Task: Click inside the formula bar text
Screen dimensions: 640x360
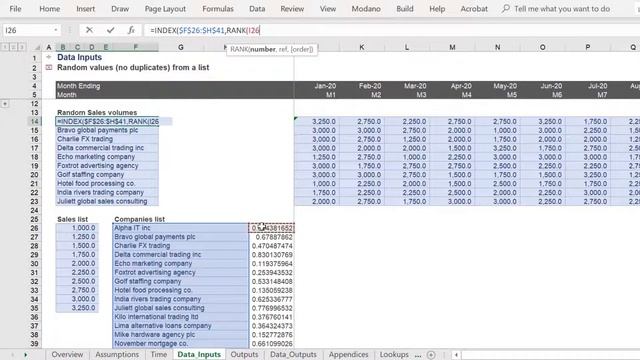Action: 205,30
